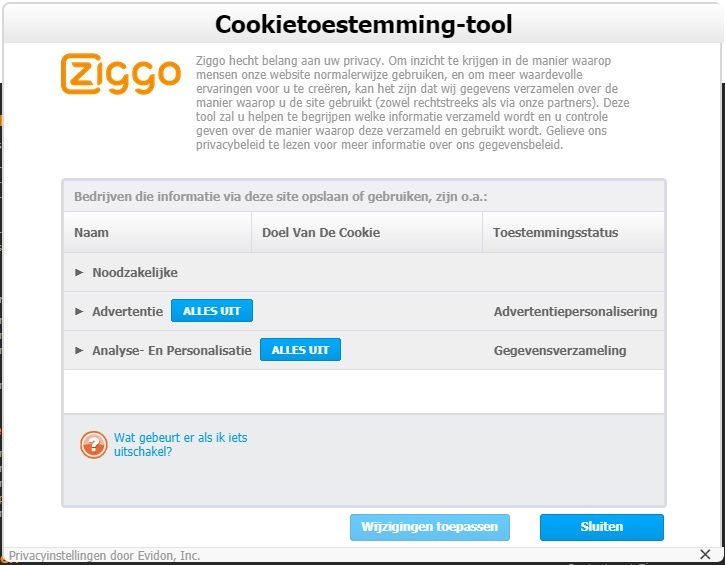Screen dimensions: 725x565
Task: Expand the Noodzakelijke category arrow
Action: 80,272
